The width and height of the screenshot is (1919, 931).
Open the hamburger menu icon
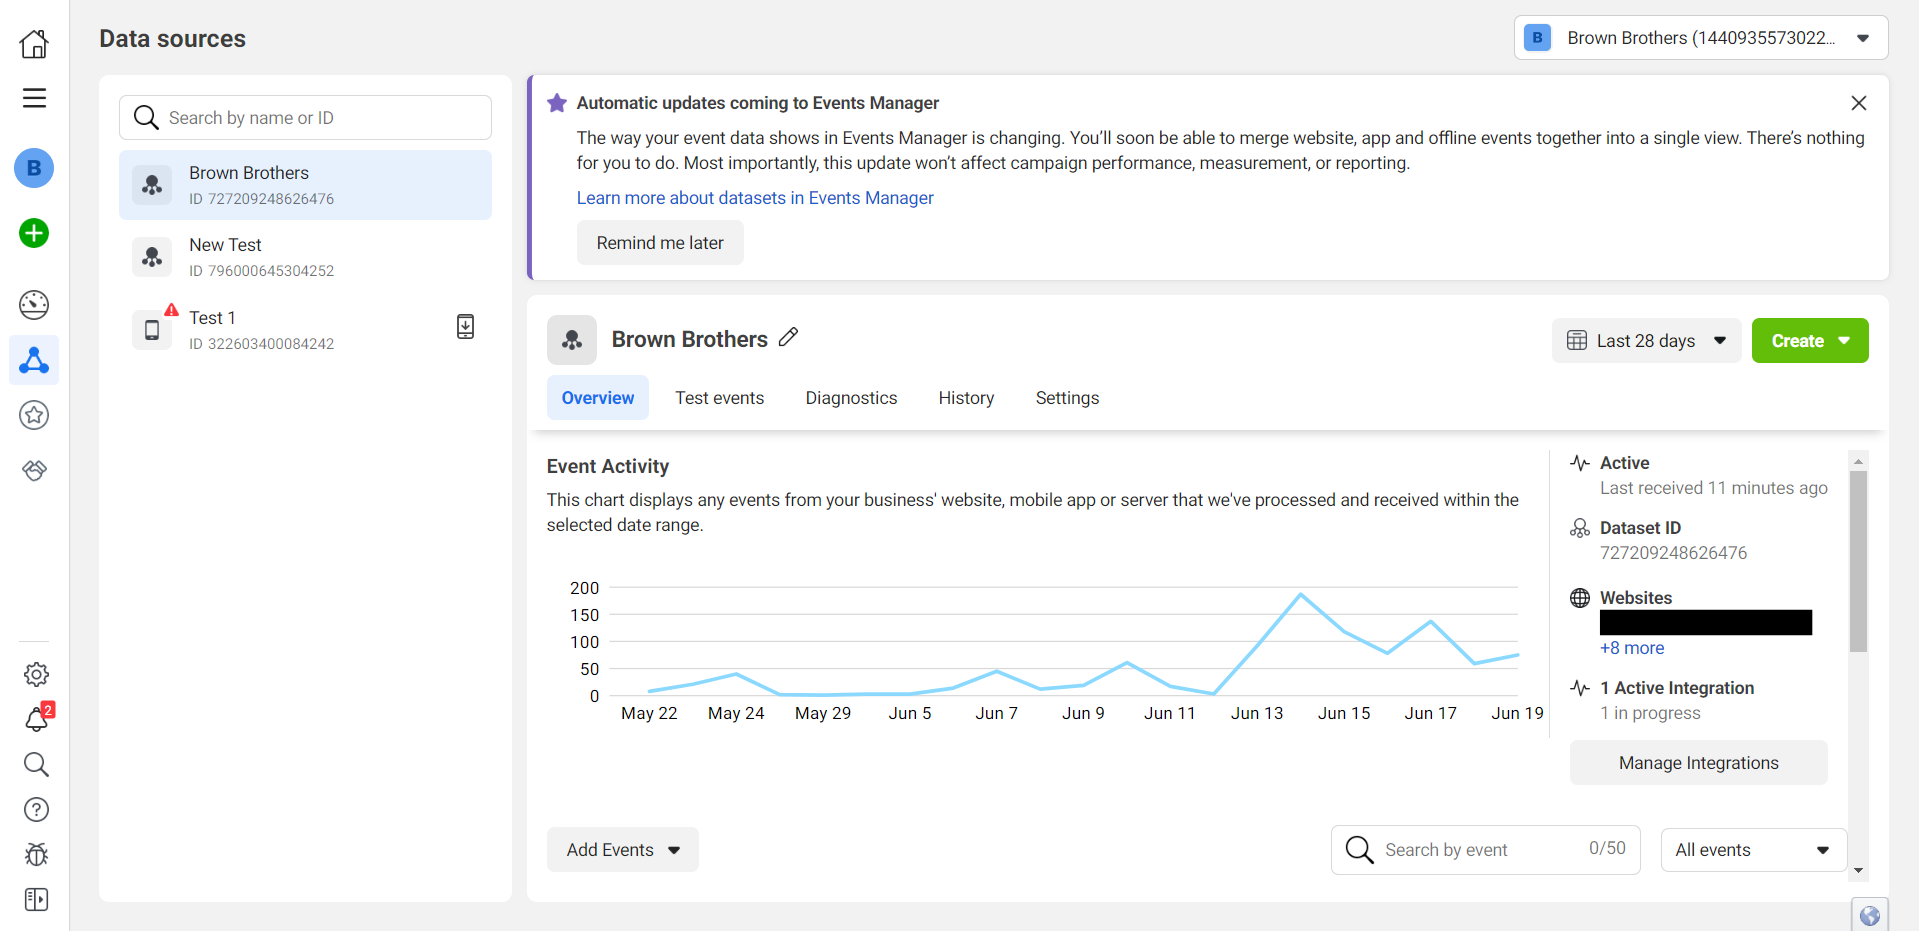34,98
